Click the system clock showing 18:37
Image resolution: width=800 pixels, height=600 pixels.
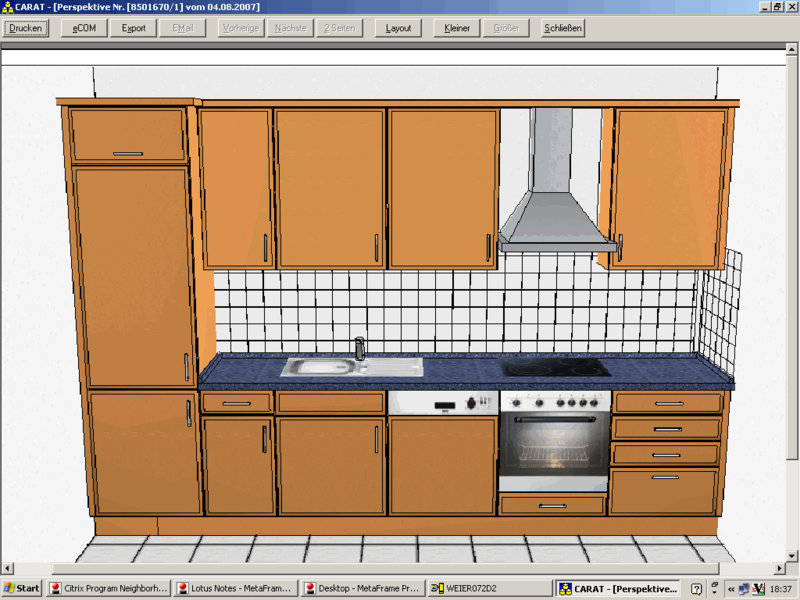781,589
